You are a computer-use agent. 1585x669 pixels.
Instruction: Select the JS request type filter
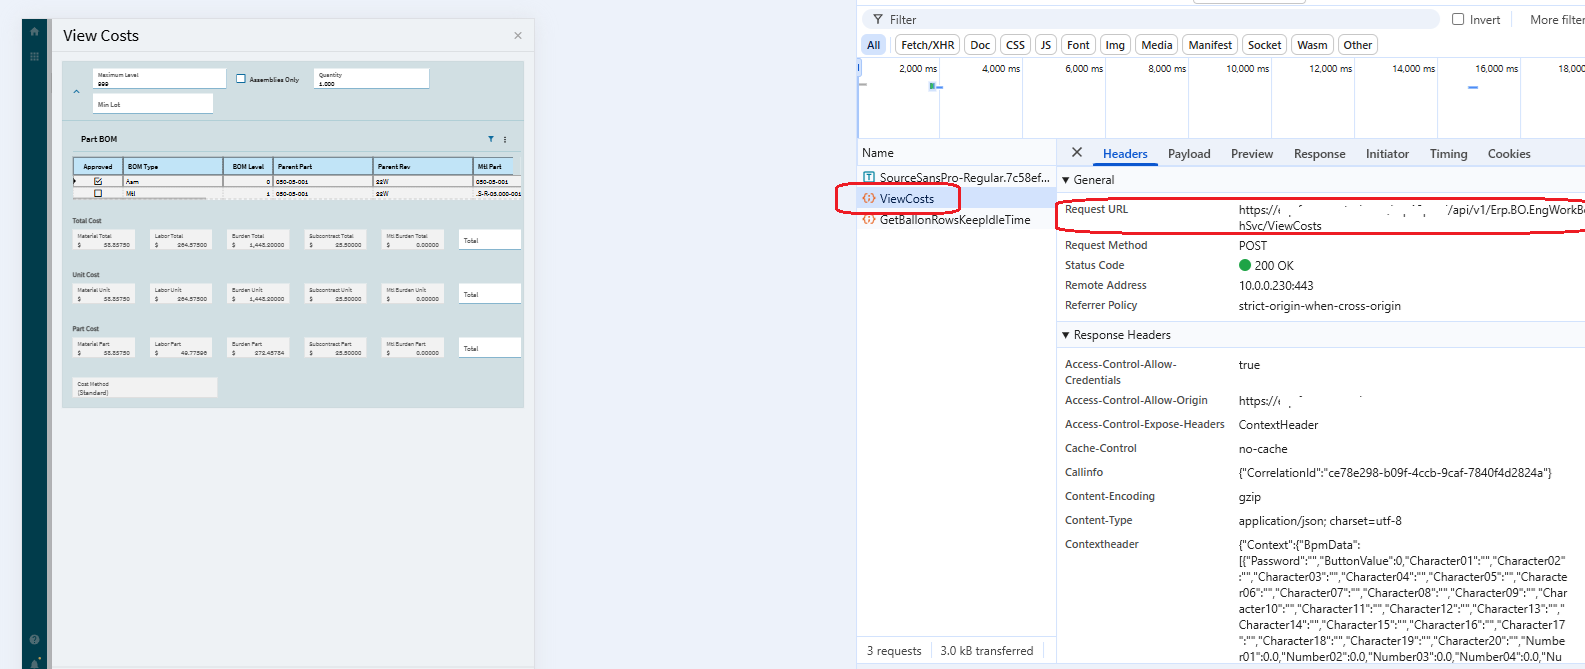pyautogui.click(x=1045, y=45)
